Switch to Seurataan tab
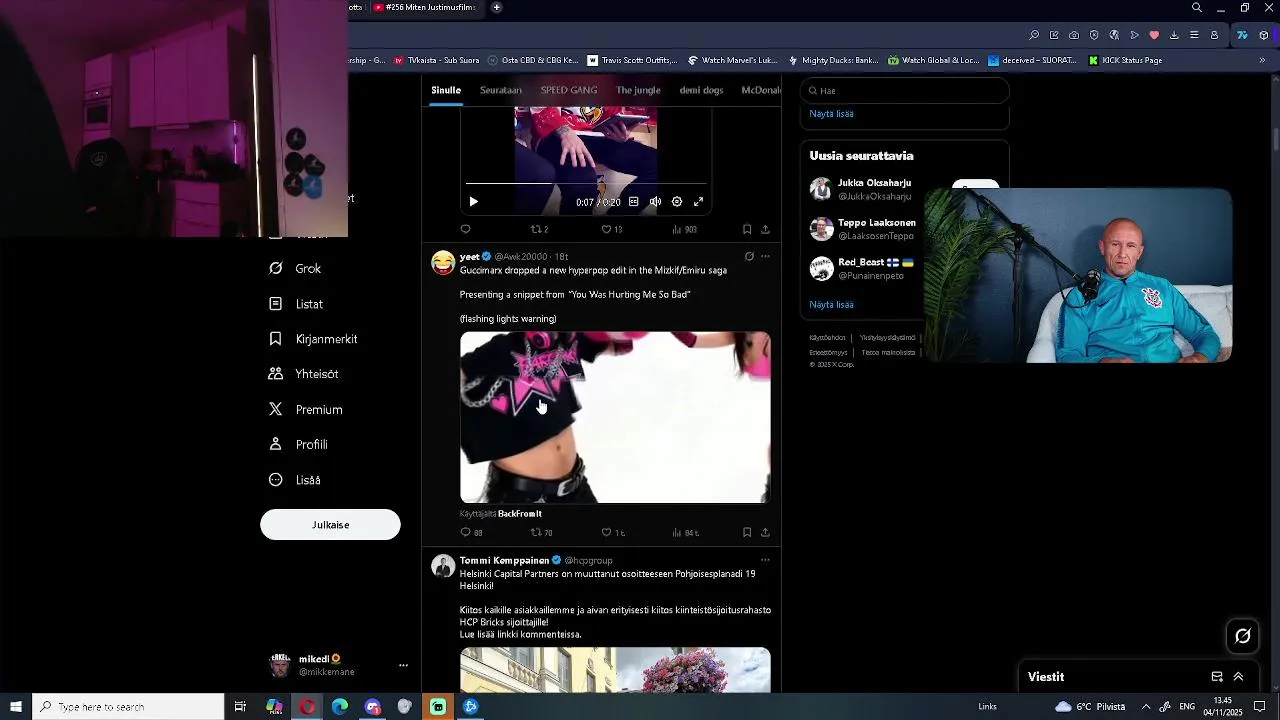Screen dimensions: 1280x720 (x=500, y=90)
